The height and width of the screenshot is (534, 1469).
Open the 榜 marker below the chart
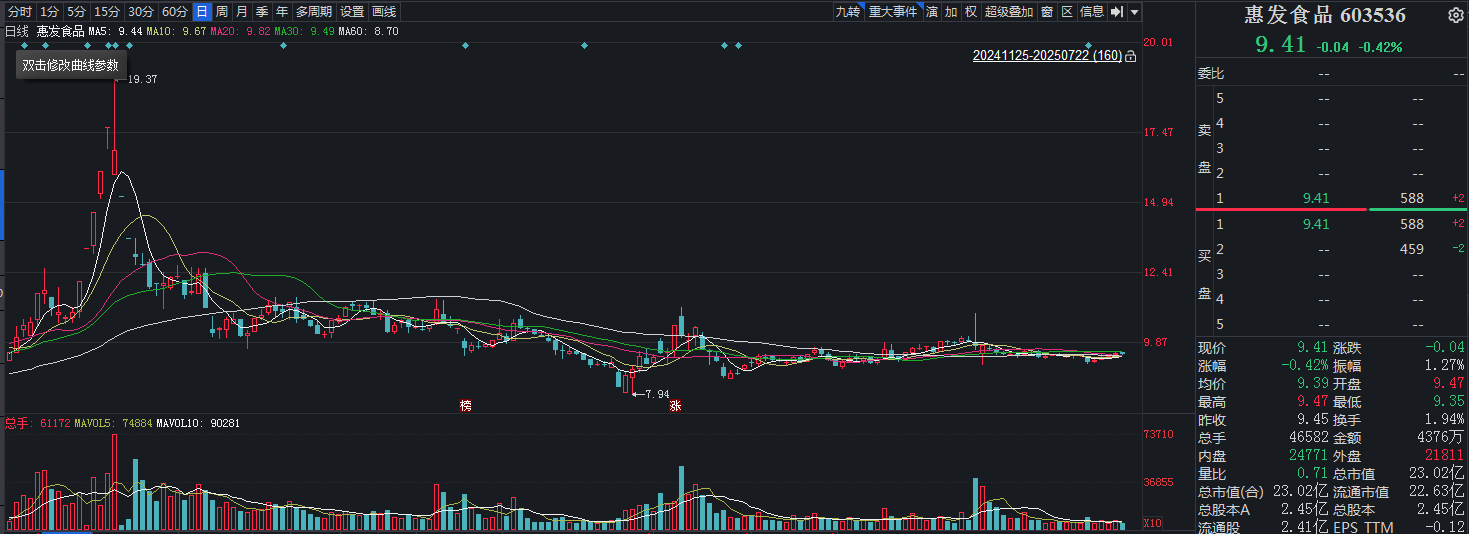[466, 405]
